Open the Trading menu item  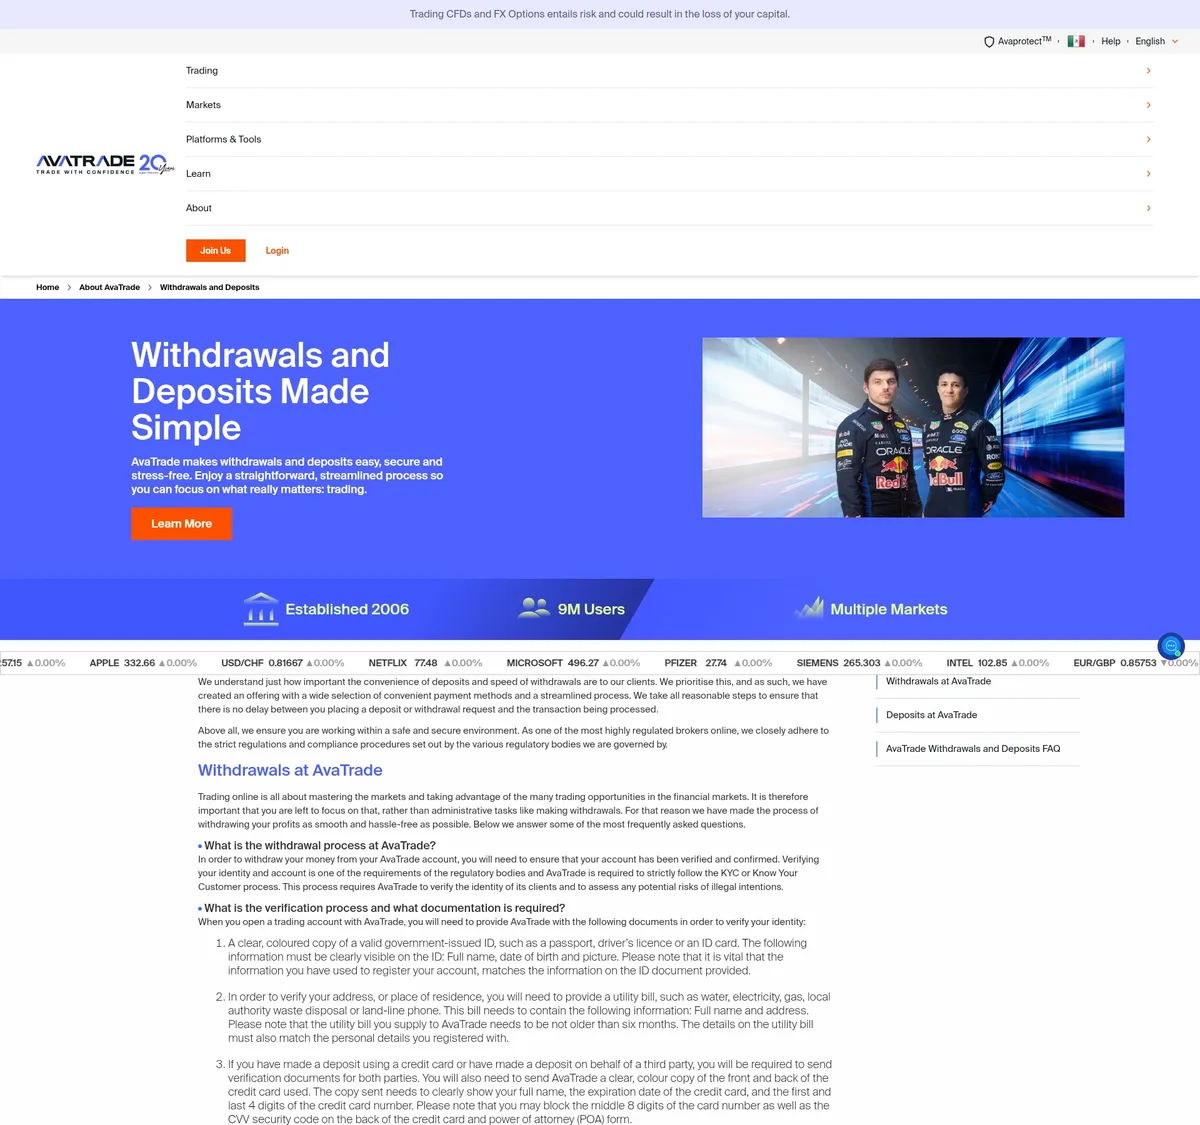669,71
